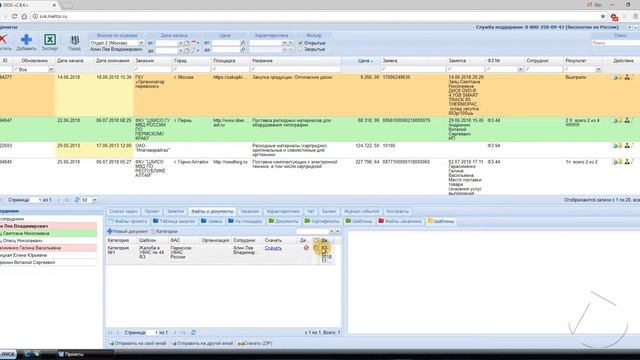The image size is (640, 360).
Task: Open the documents search box dropdown arrow
Action: [x=338, y=231]
